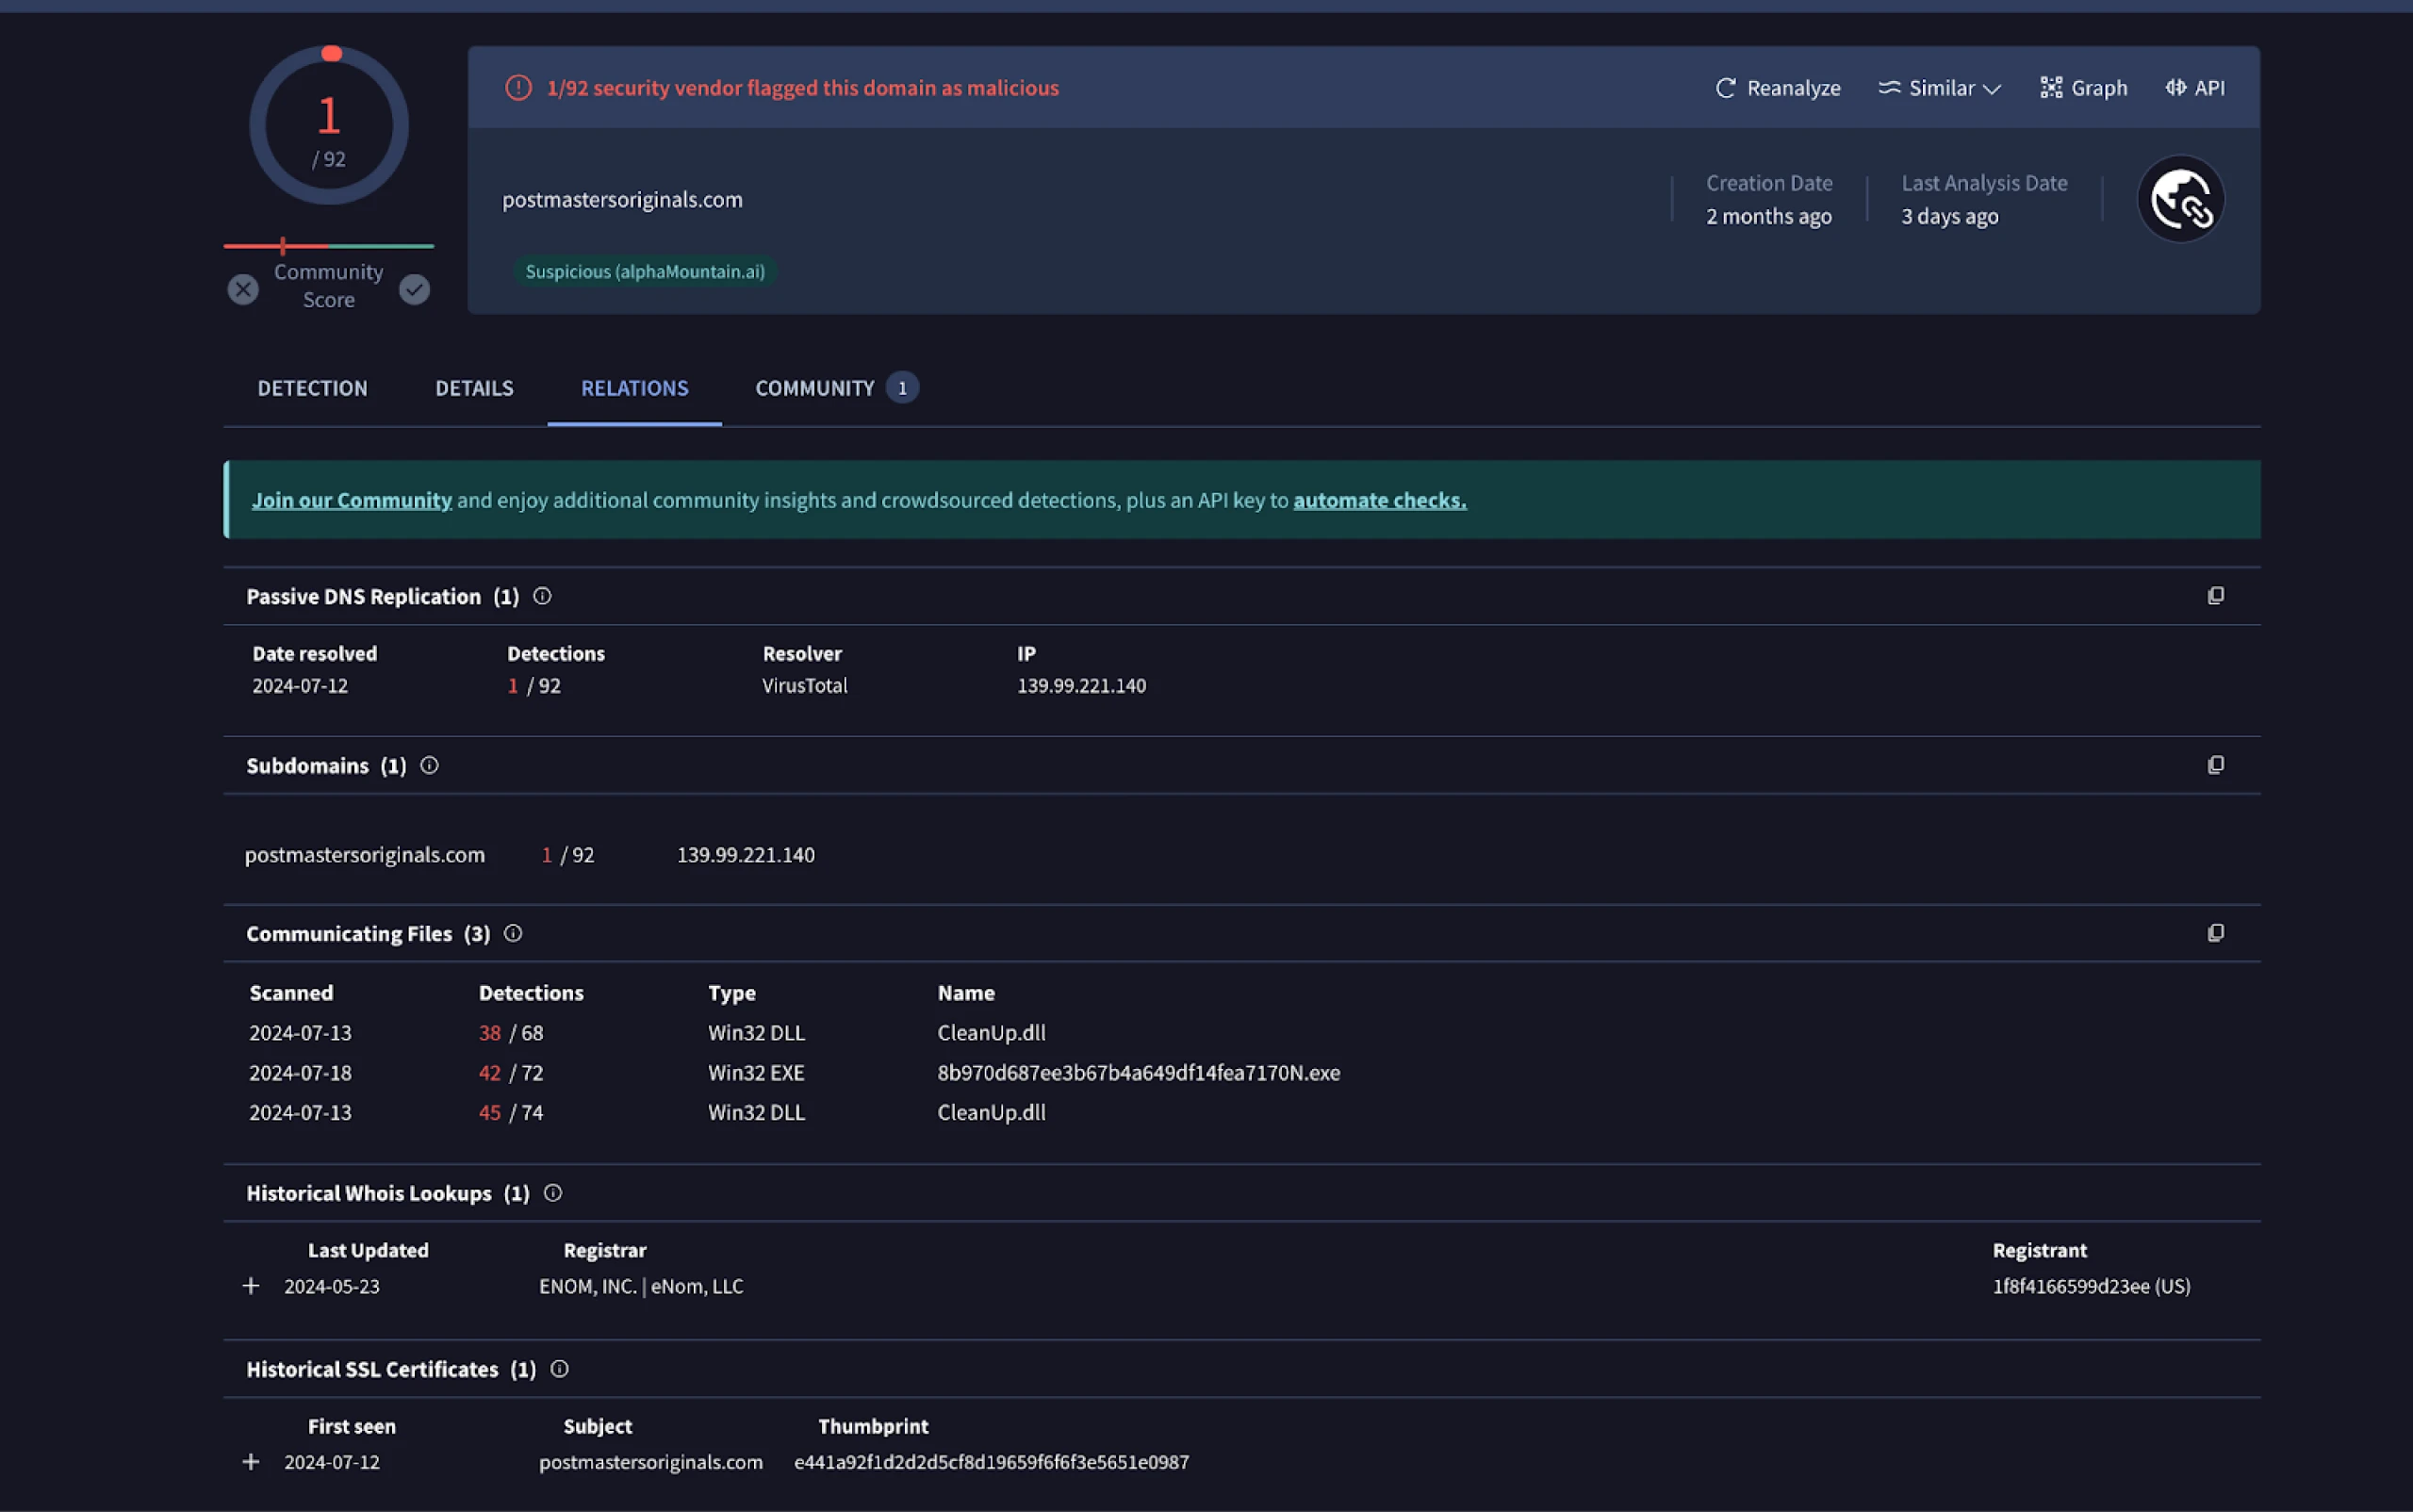Open the CleanUp.dll file with 45/74 detections

point(991,1113)
